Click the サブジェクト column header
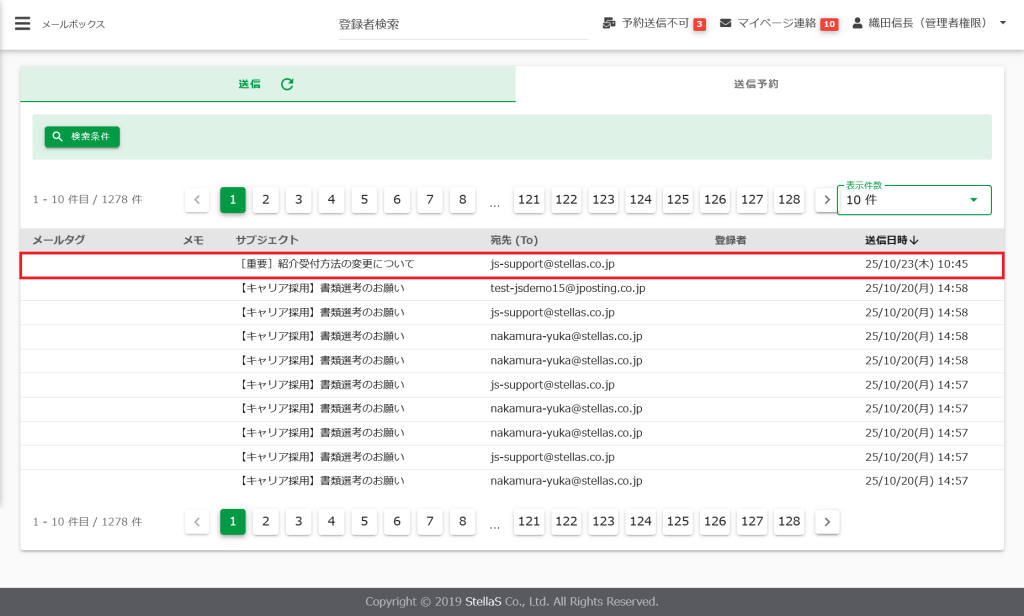Screen dimensions: 1024x616 (267, 240)
